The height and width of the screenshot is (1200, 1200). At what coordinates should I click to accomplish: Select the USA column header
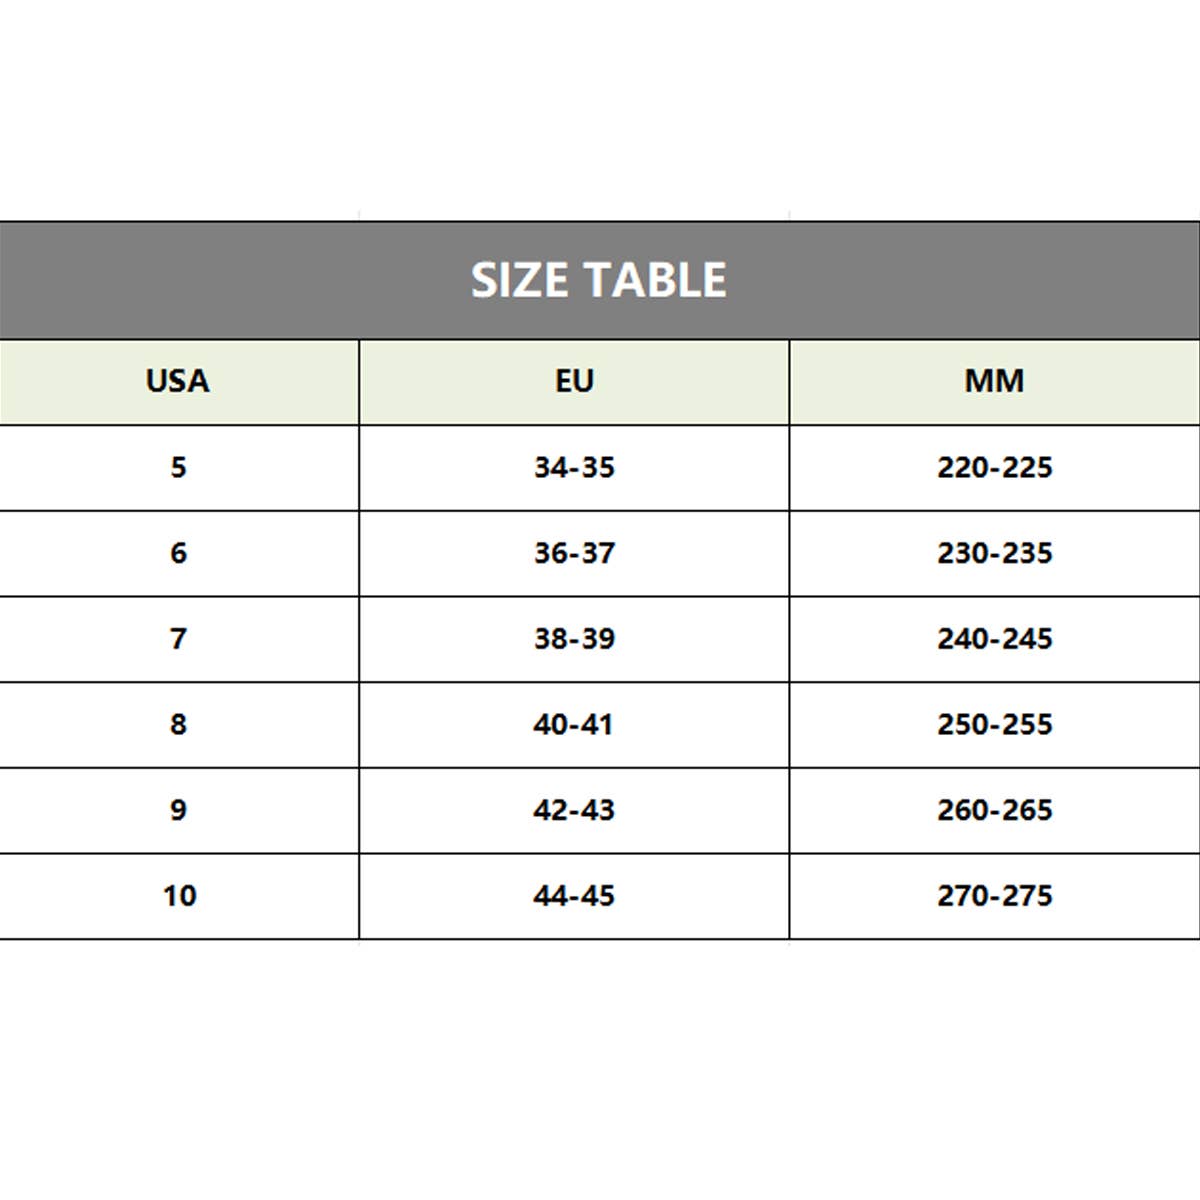point(178,381)
